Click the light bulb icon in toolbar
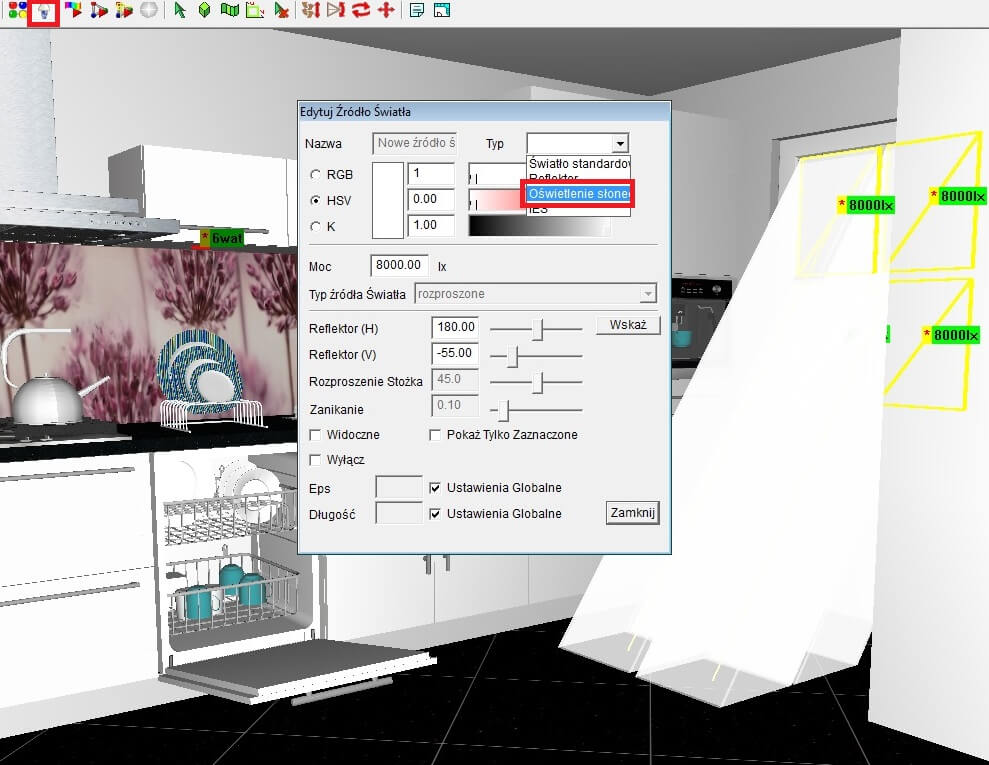The image size is (989, 765). (43, 11)
